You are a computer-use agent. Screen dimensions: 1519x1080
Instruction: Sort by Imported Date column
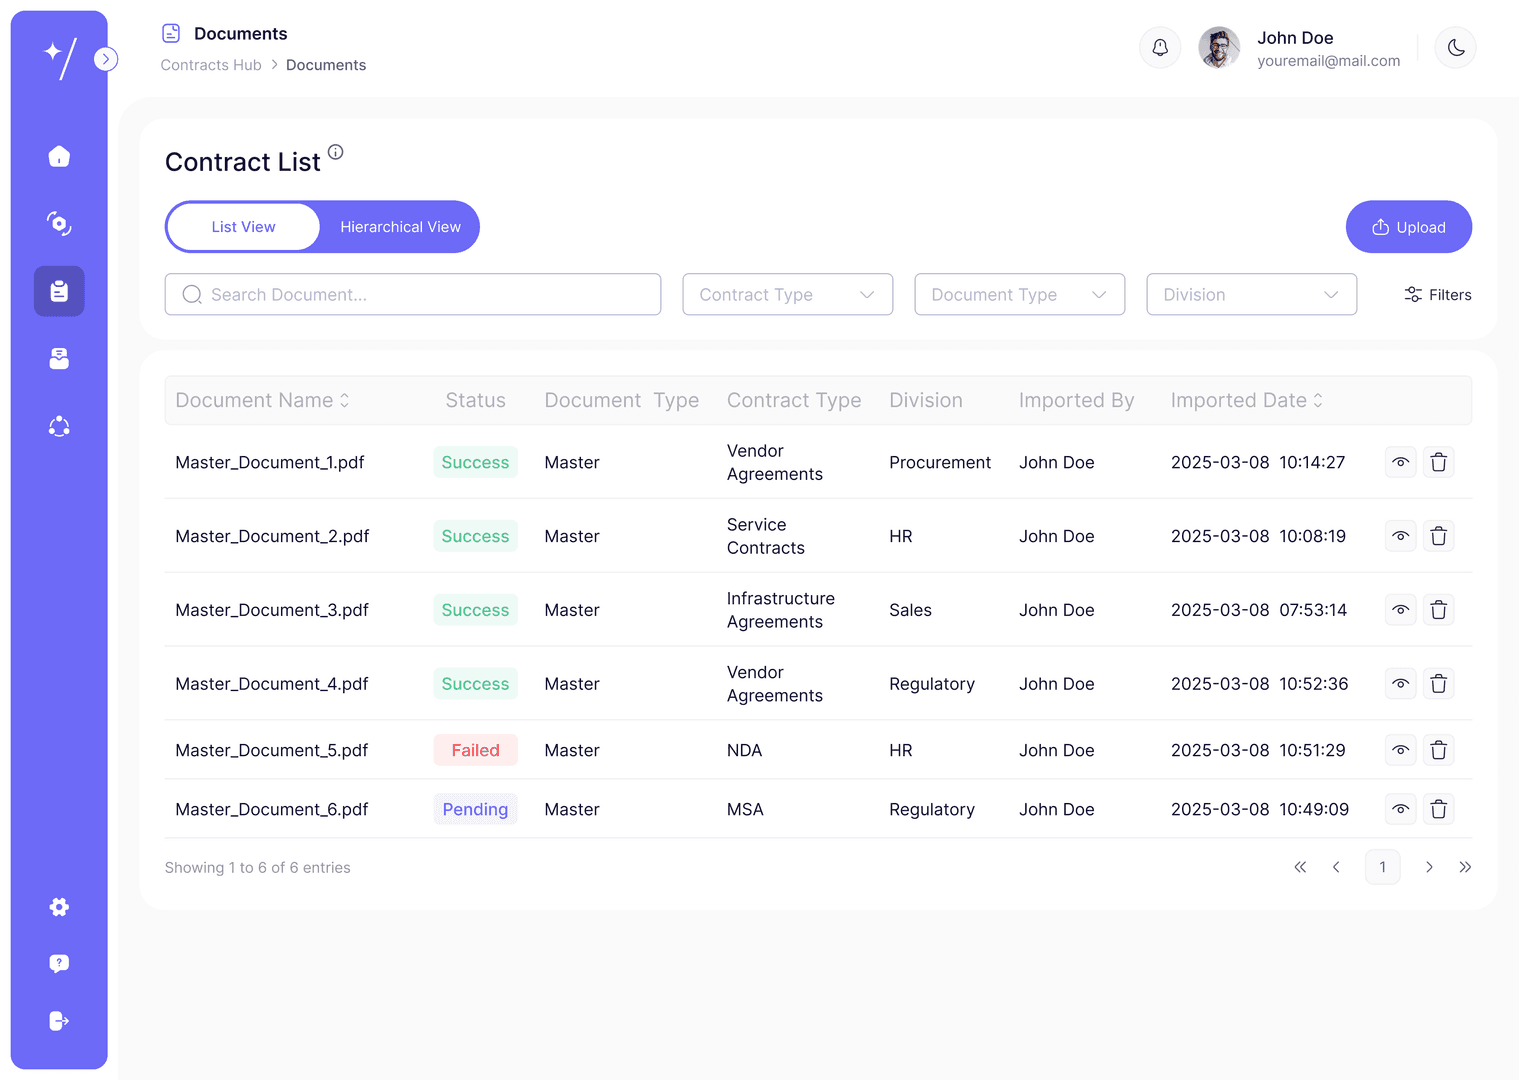1247,400
